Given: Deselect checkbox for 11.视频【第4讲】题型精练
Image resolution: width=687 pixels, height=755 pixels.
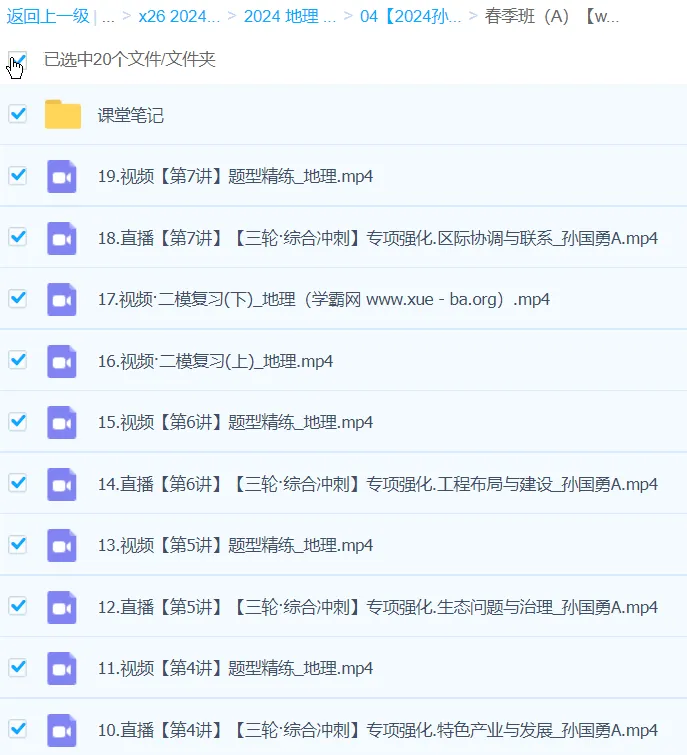Looking at the screenshot, I should click(17, 667).
